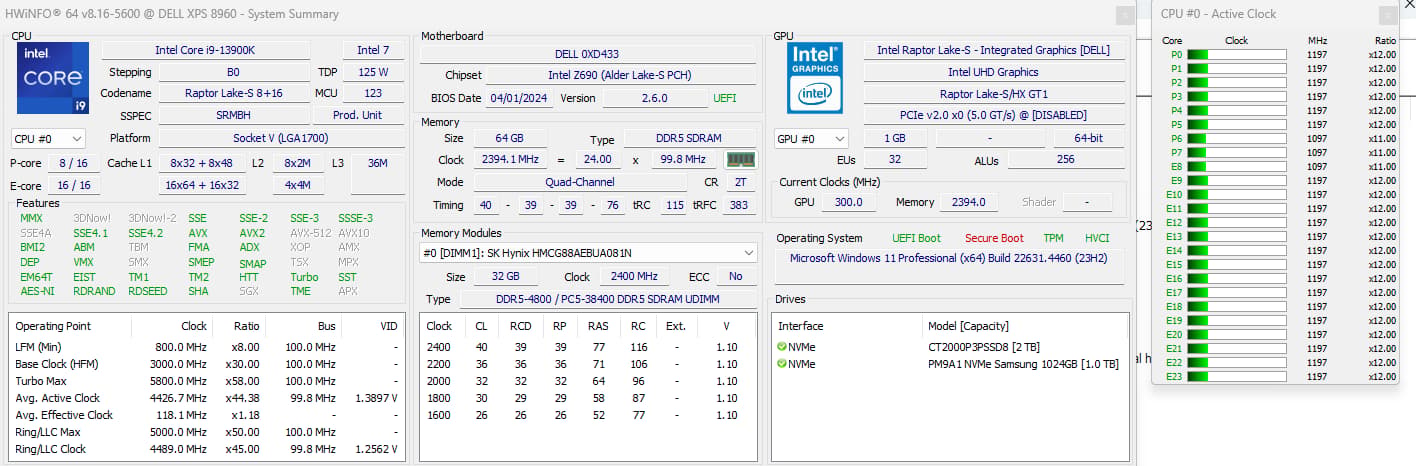This screenshot has width=1416, height=466.
Task: Click the DDR5 SDRAM memory type field
Action: pyautogui.click(x=690, y=139)
